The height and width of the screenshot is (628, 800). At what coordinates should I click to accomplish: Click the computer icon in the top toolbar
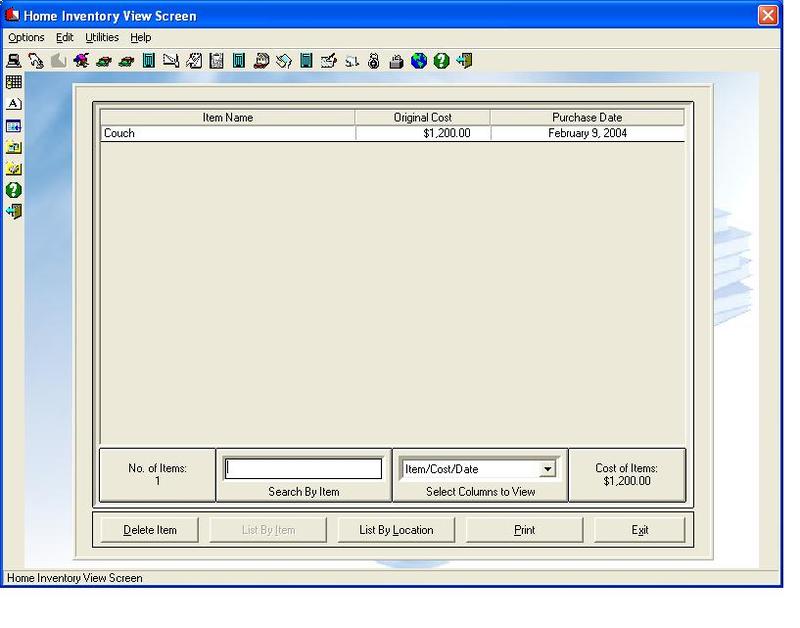coord(14,61)
